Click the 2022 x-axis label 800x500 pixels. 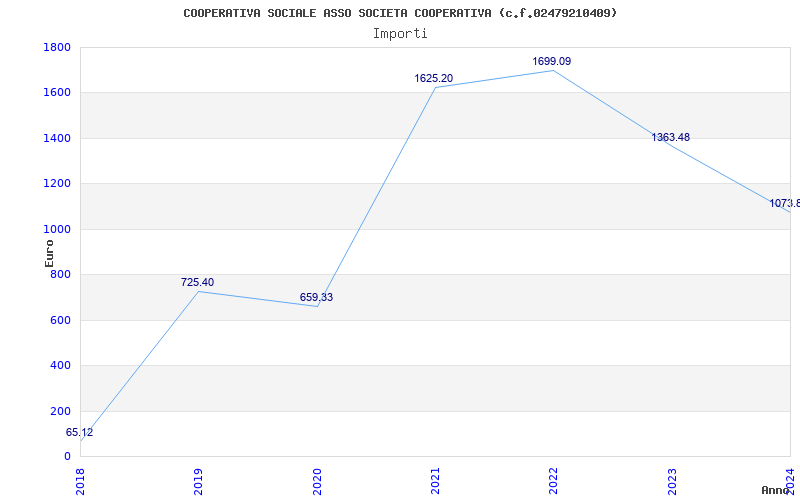[x=554, y=482]
